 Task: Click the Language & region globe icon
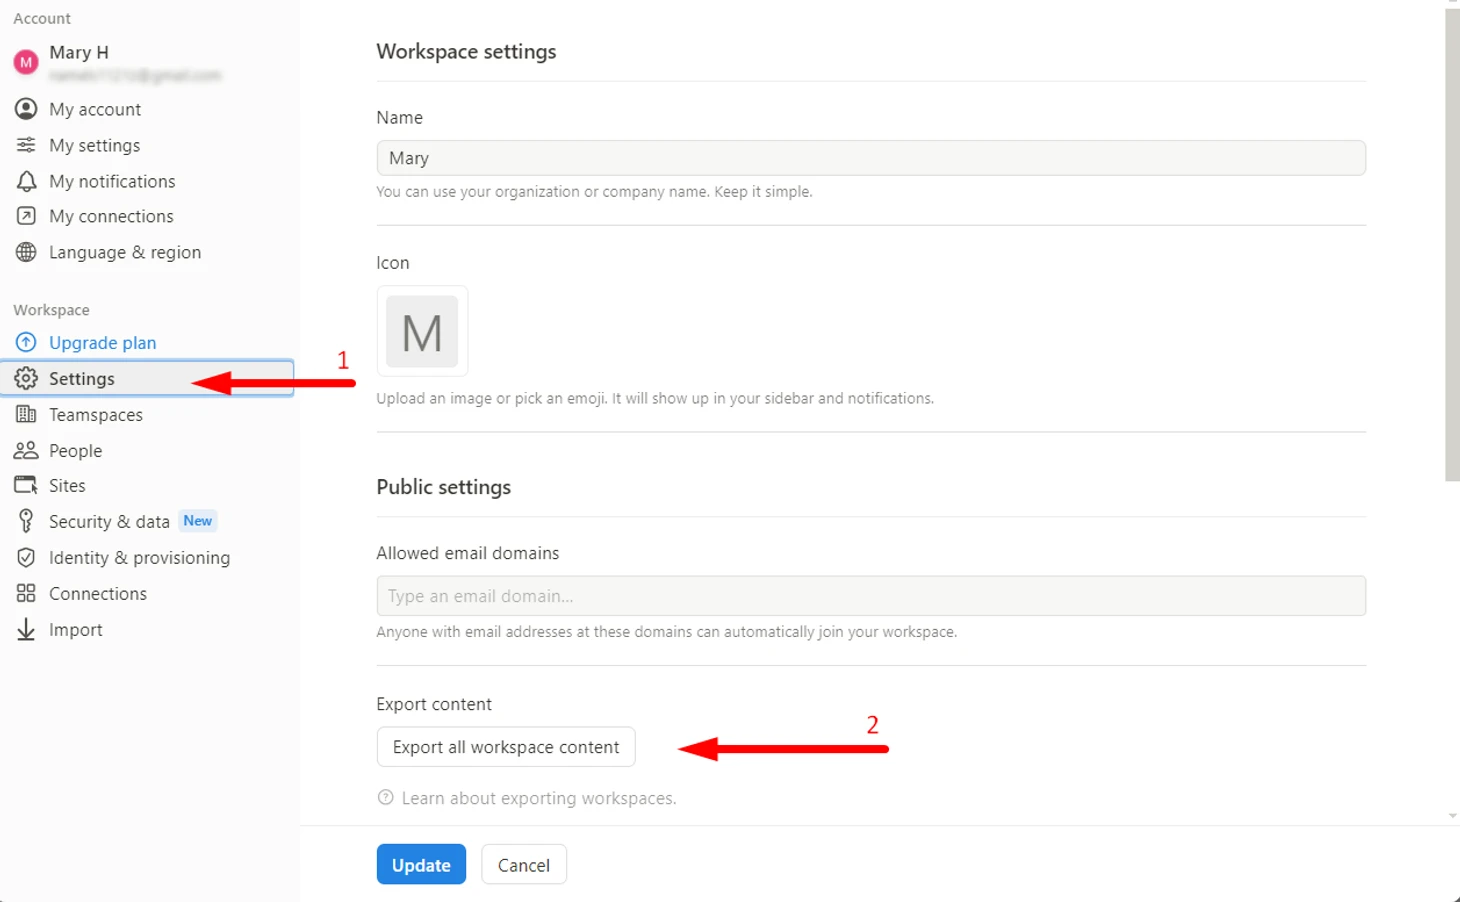coord(26,252)
